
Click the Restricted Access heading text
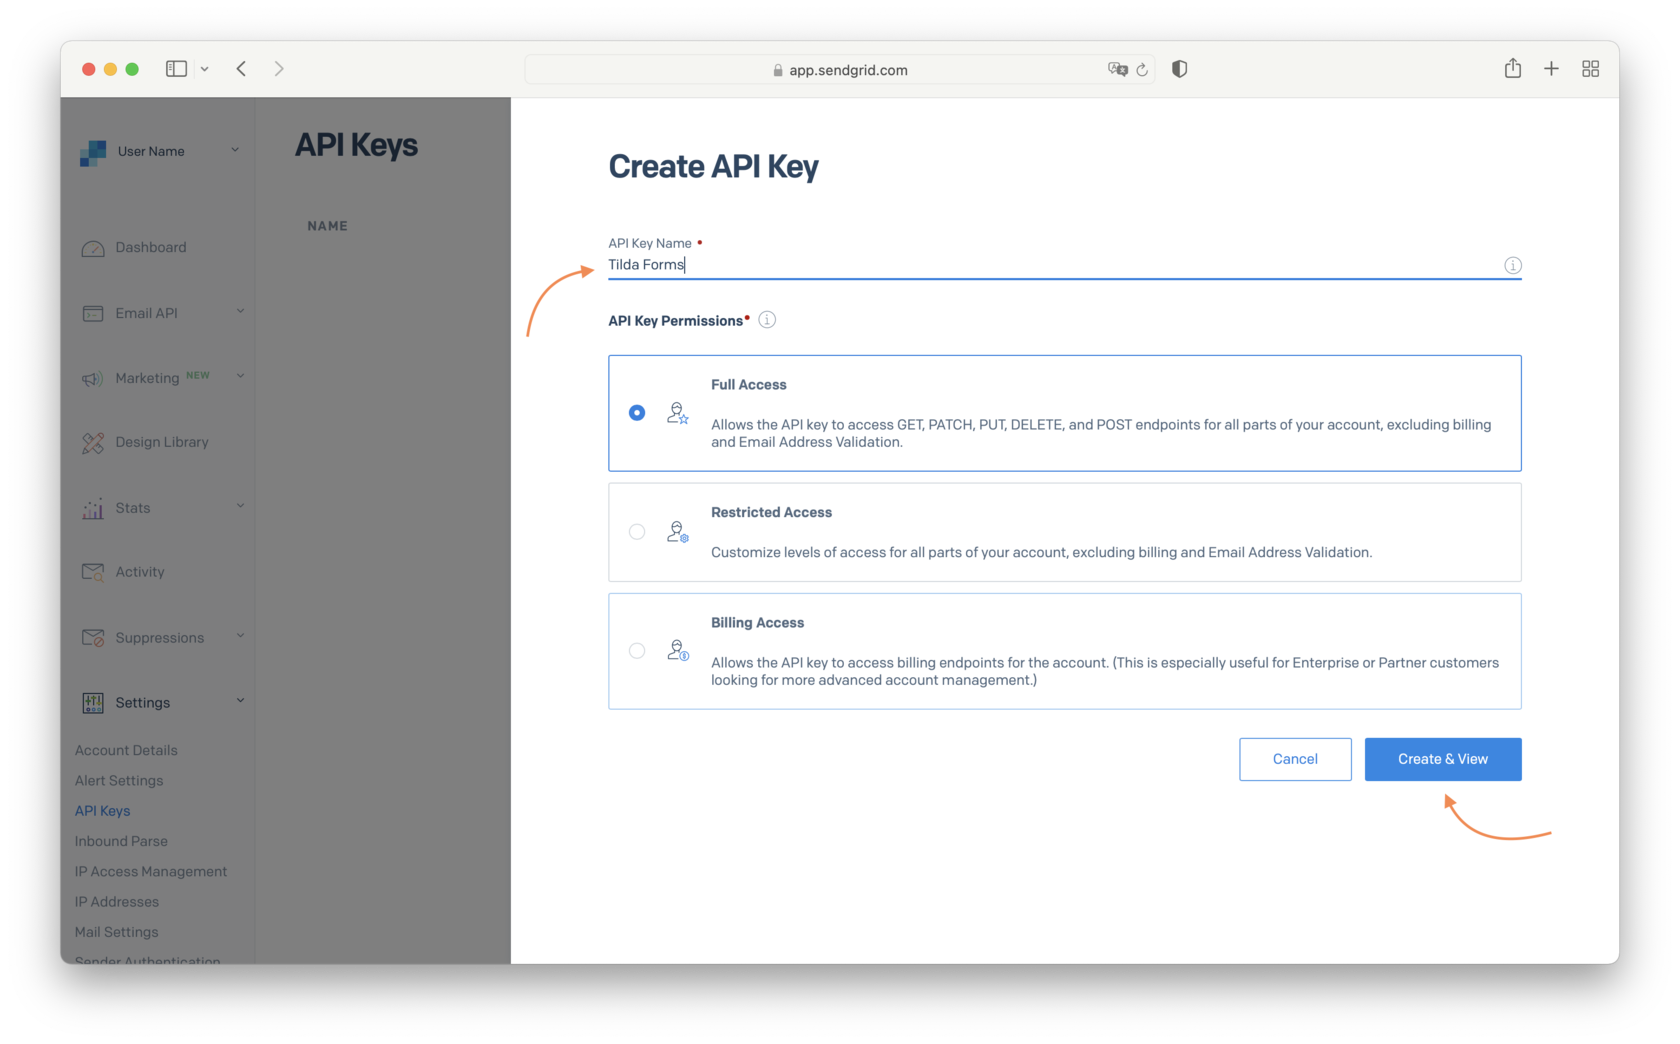coord(771,513)
